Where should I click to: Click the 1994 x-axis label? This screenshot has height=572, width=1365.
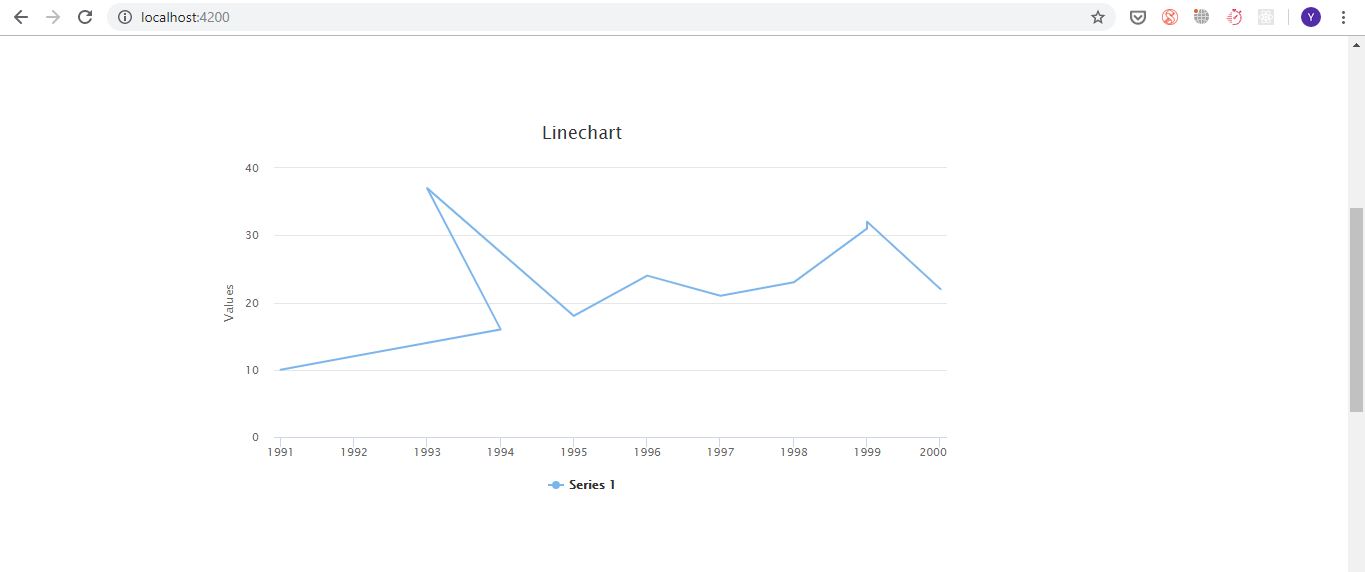point(500,452)
